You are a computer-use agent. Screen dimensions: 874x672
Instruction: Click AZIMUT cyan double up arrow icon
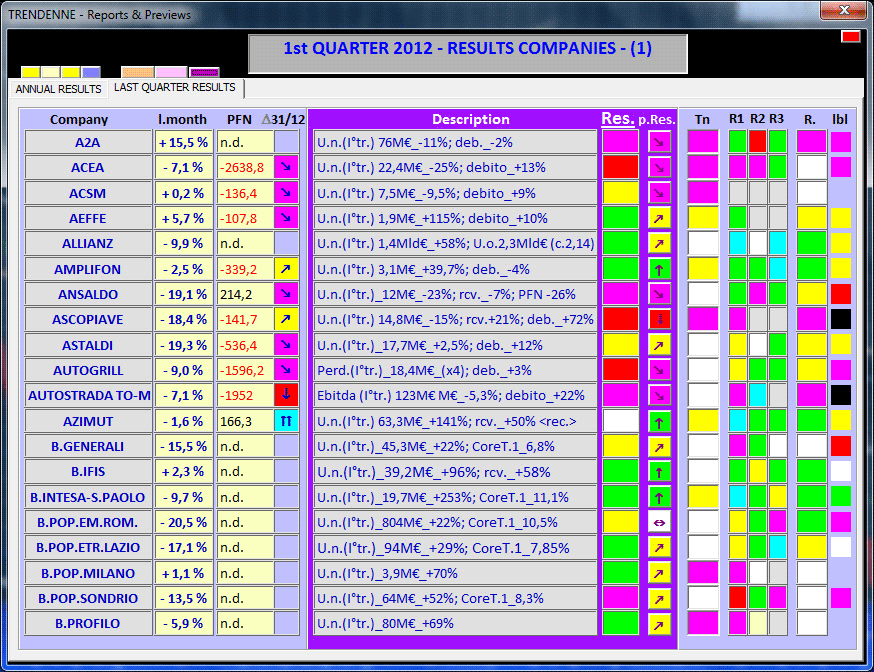tap(287, 421)
